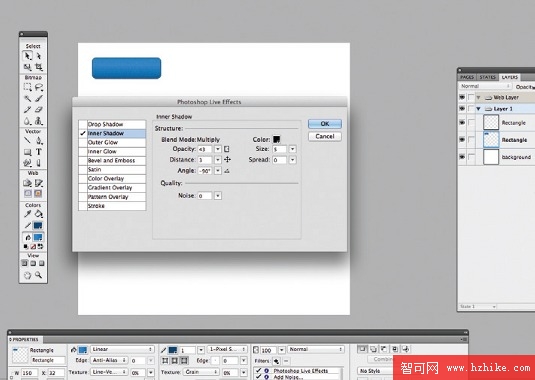This screenshot has width=535, height=380.
Task: Select the Scale tool
Action: [x=28, y=67]
